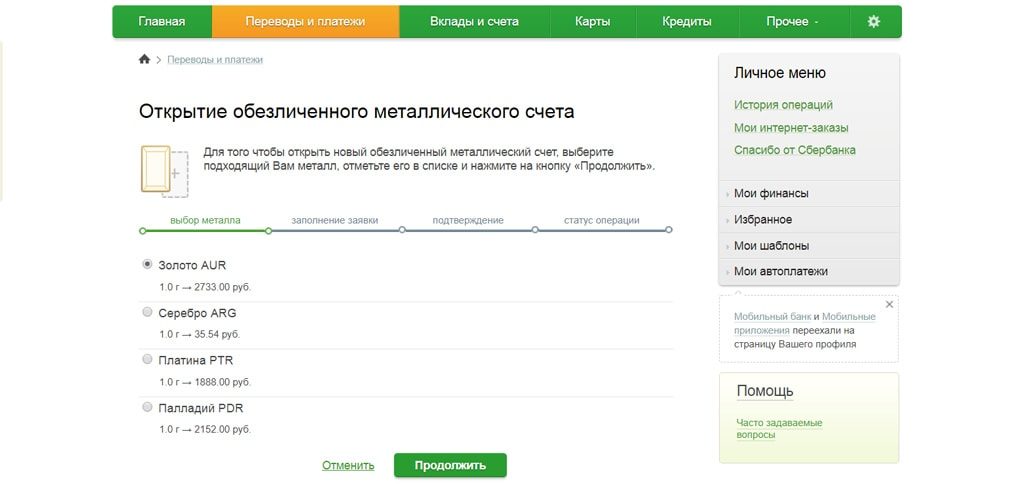Click the home icon in breadcrumb
Image resolution: width=1024 pixels, height=484 pixels.
tap(144, 60)
